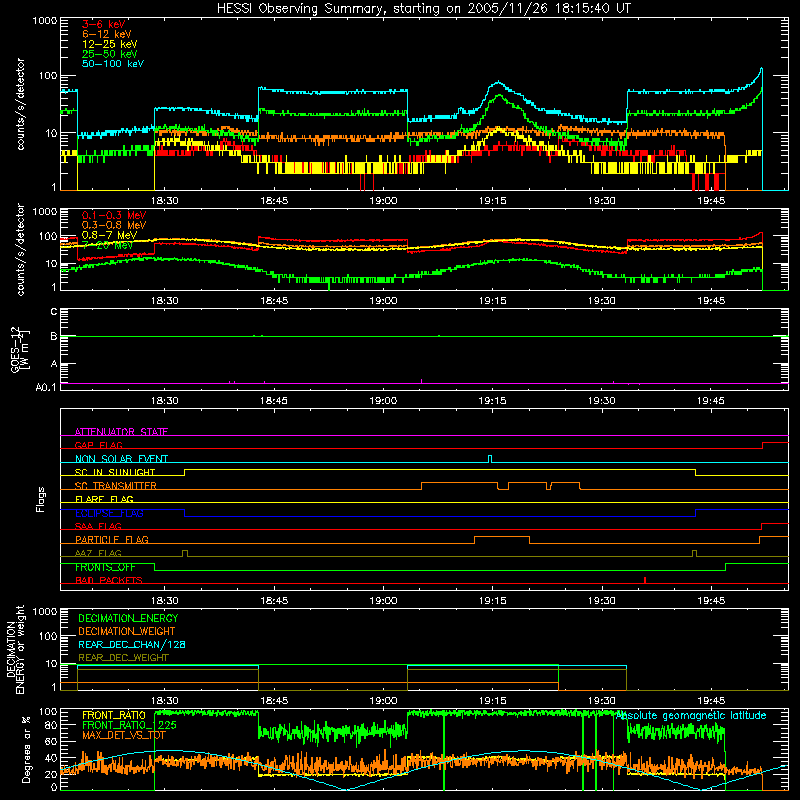Select the SC_TRANSMITTER flag label
800x800 pixels.
[115, 486]
